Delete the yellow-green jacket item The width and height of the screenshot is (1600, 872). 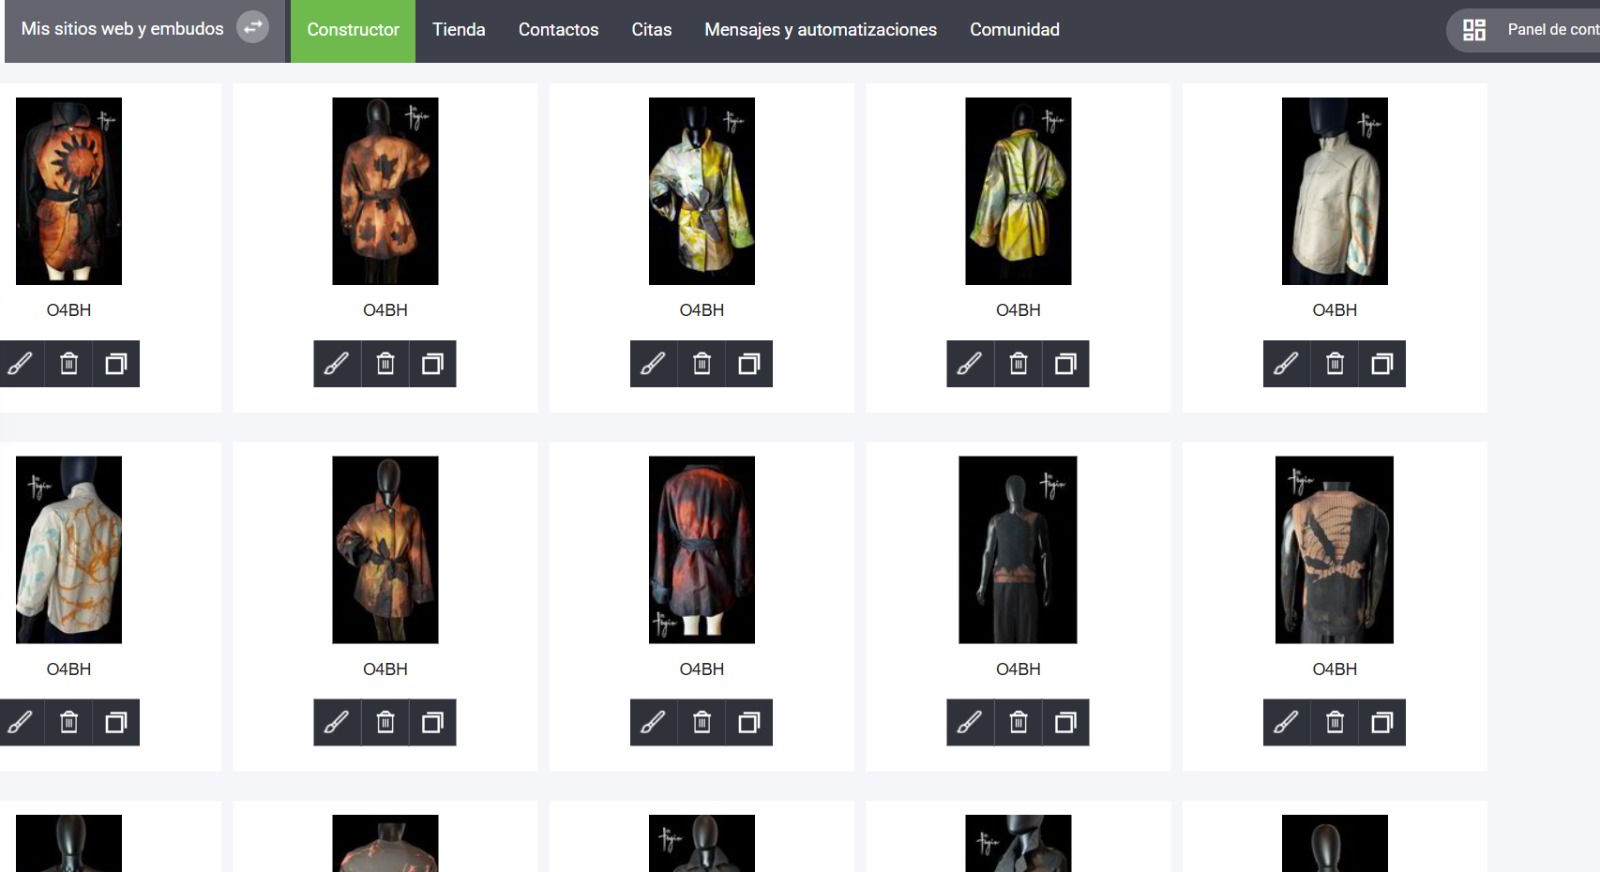click(1018, 364)
